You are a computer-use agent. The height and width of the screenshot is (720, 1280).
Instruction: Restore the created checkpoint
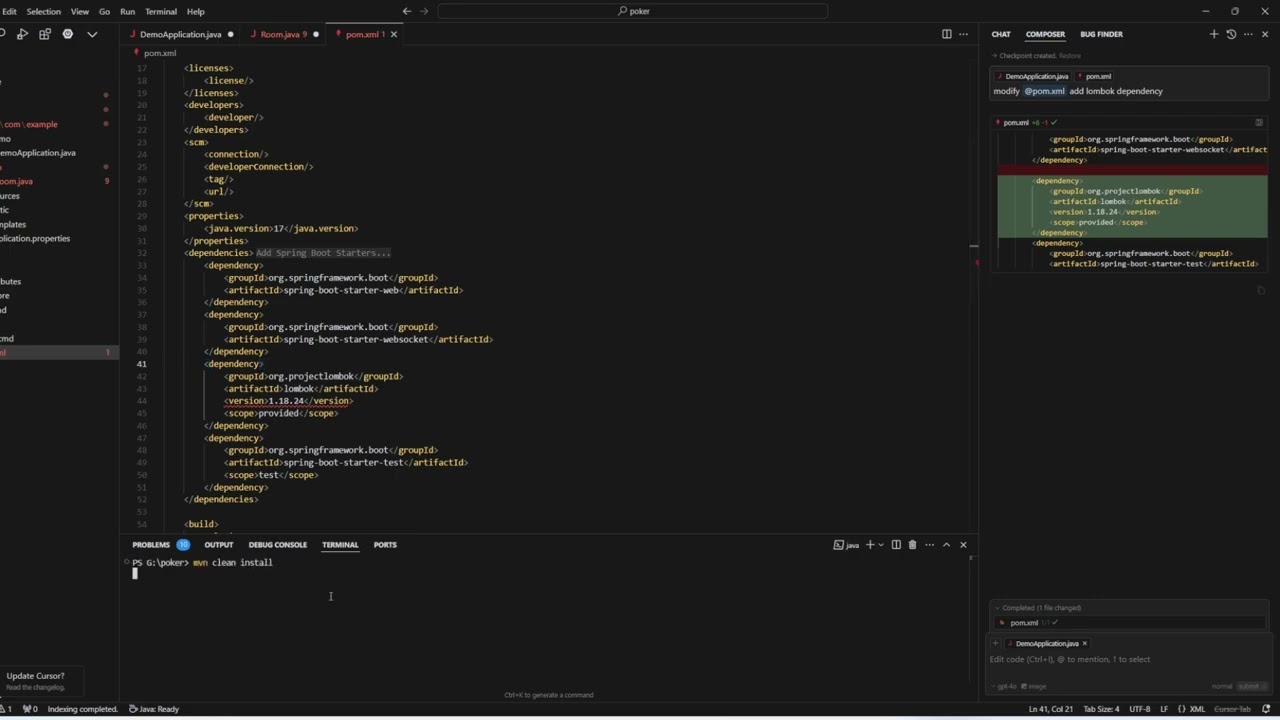pos(1070,56)
